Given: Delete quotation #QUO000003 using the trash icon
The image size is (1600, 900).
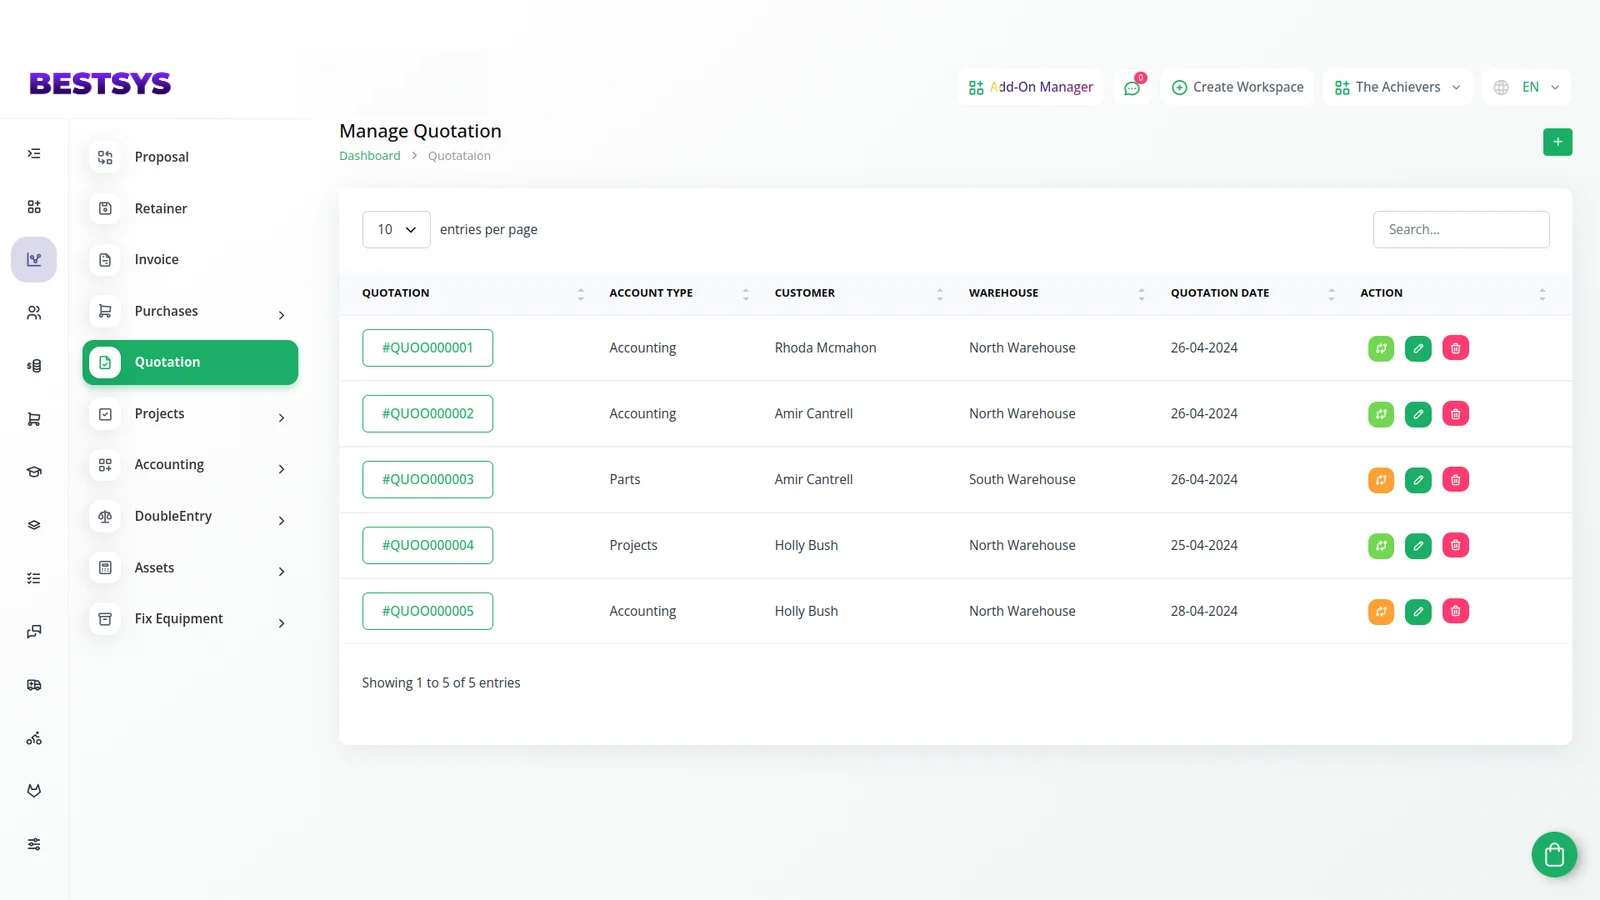Looking at the screenshot, I should [1455, 480].
